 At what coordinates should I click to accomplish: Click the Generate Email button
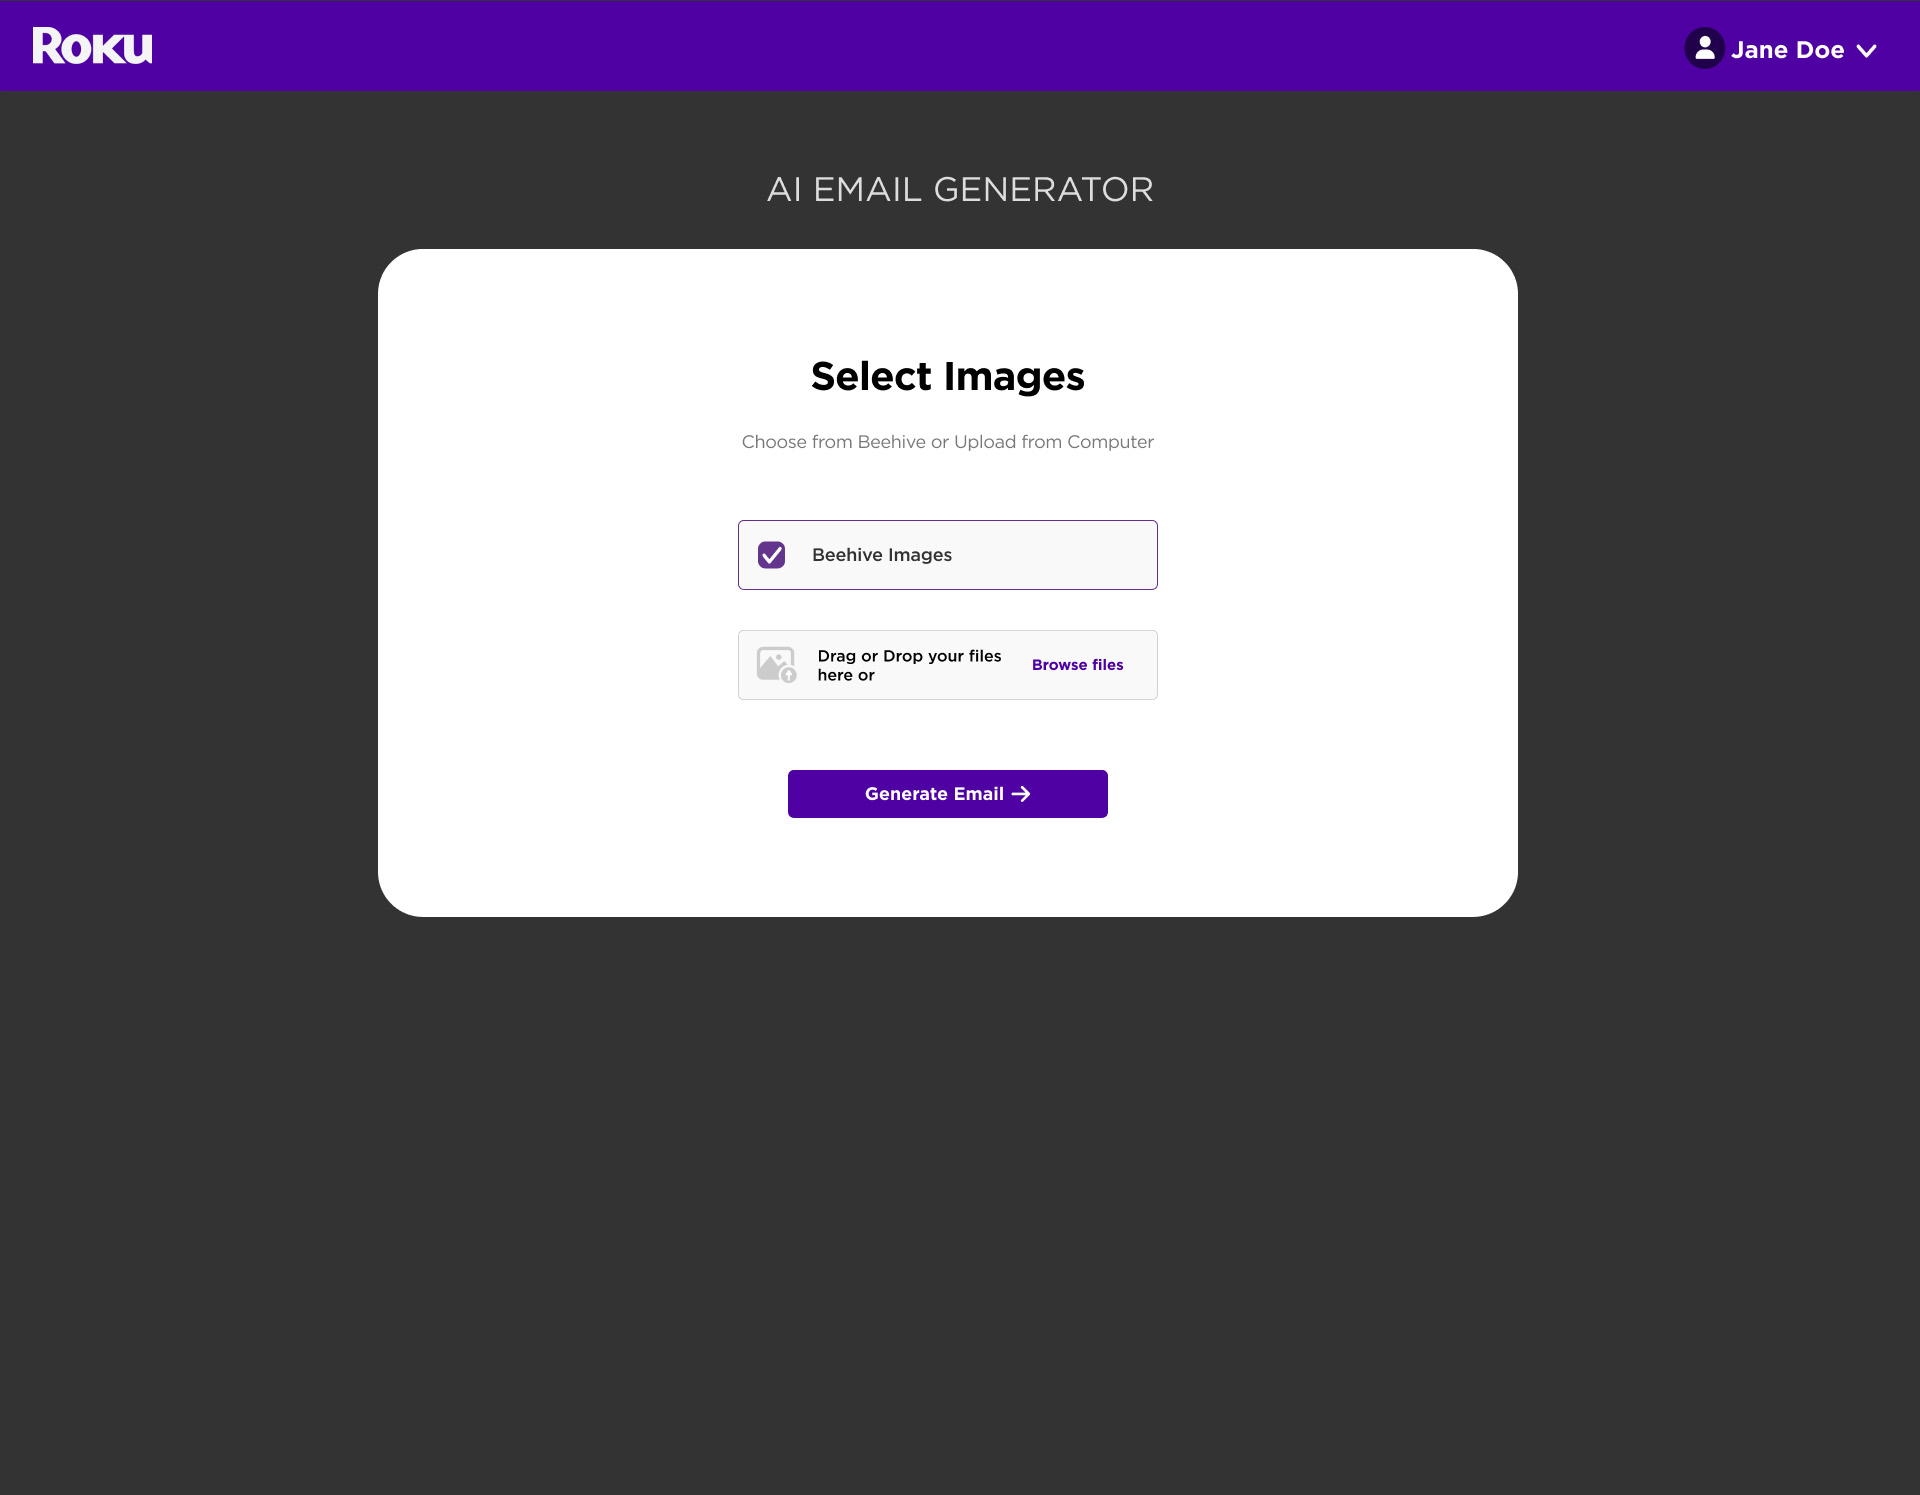pyautogui.click(x=947, y=794)
